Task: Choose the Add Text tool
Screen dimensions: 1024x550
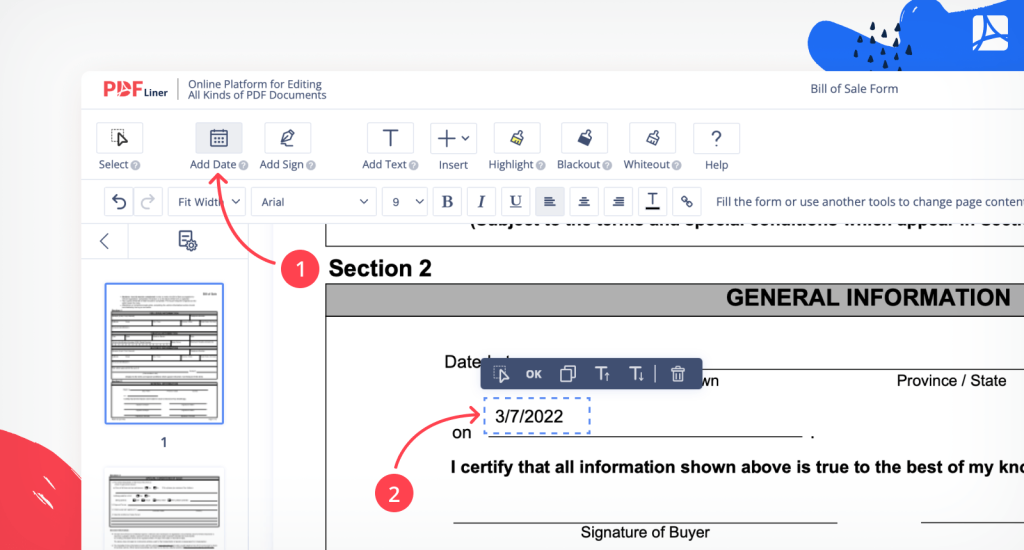Action: tap(390, 139)
